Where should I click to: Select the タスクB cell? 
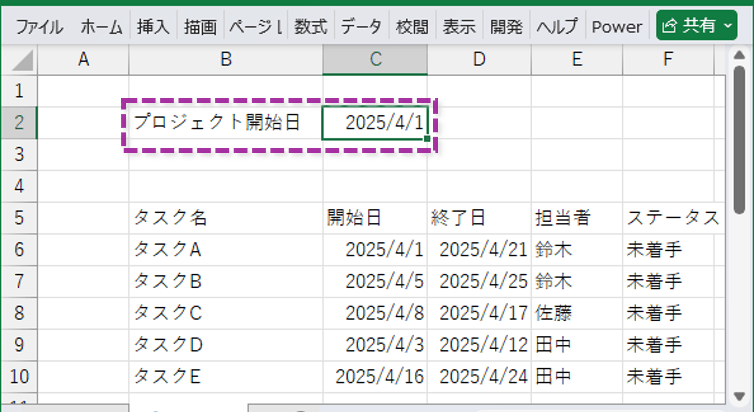226,281
